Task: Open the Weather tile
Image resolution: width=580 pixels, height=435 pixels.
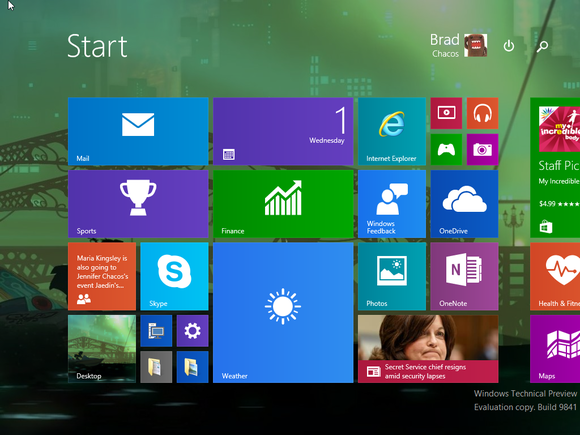Action: (x=283, y=312)
